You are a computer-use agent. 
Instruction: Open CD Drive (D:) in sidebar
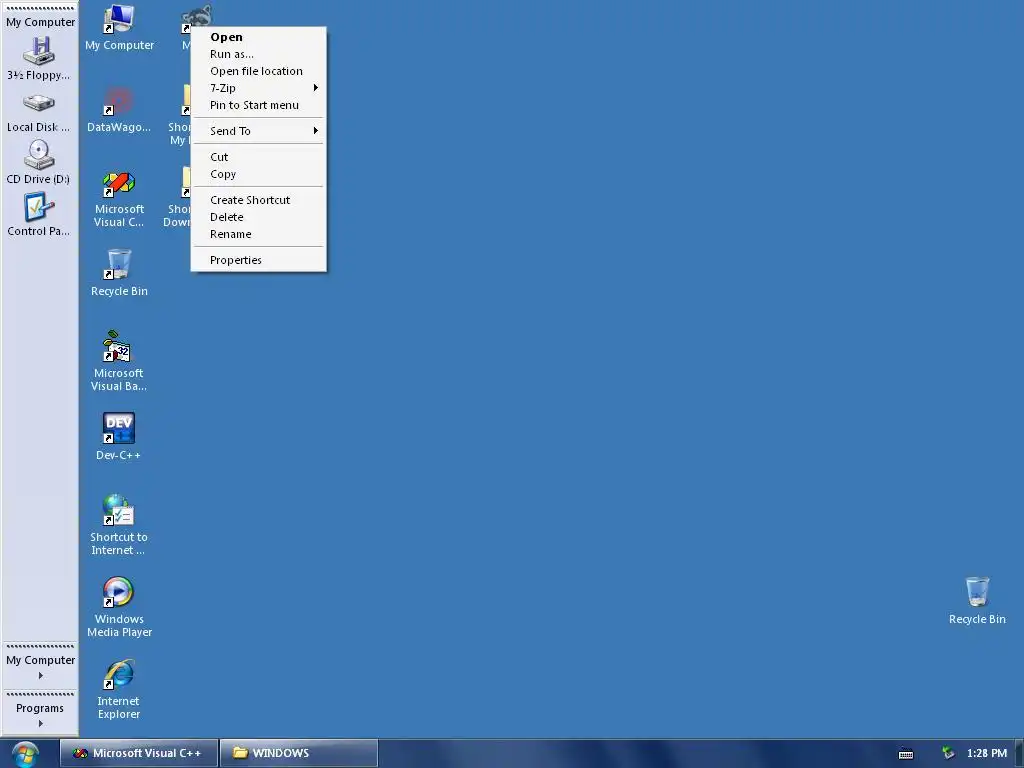[x=39, y=163]
